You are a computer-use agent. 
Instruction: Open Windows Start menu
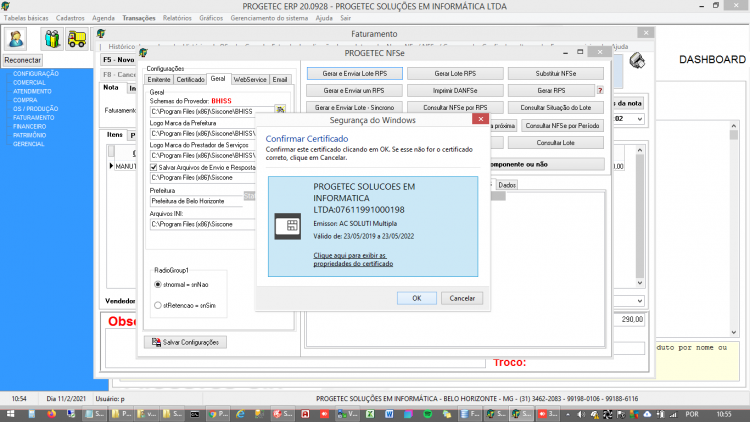[10, 414]
